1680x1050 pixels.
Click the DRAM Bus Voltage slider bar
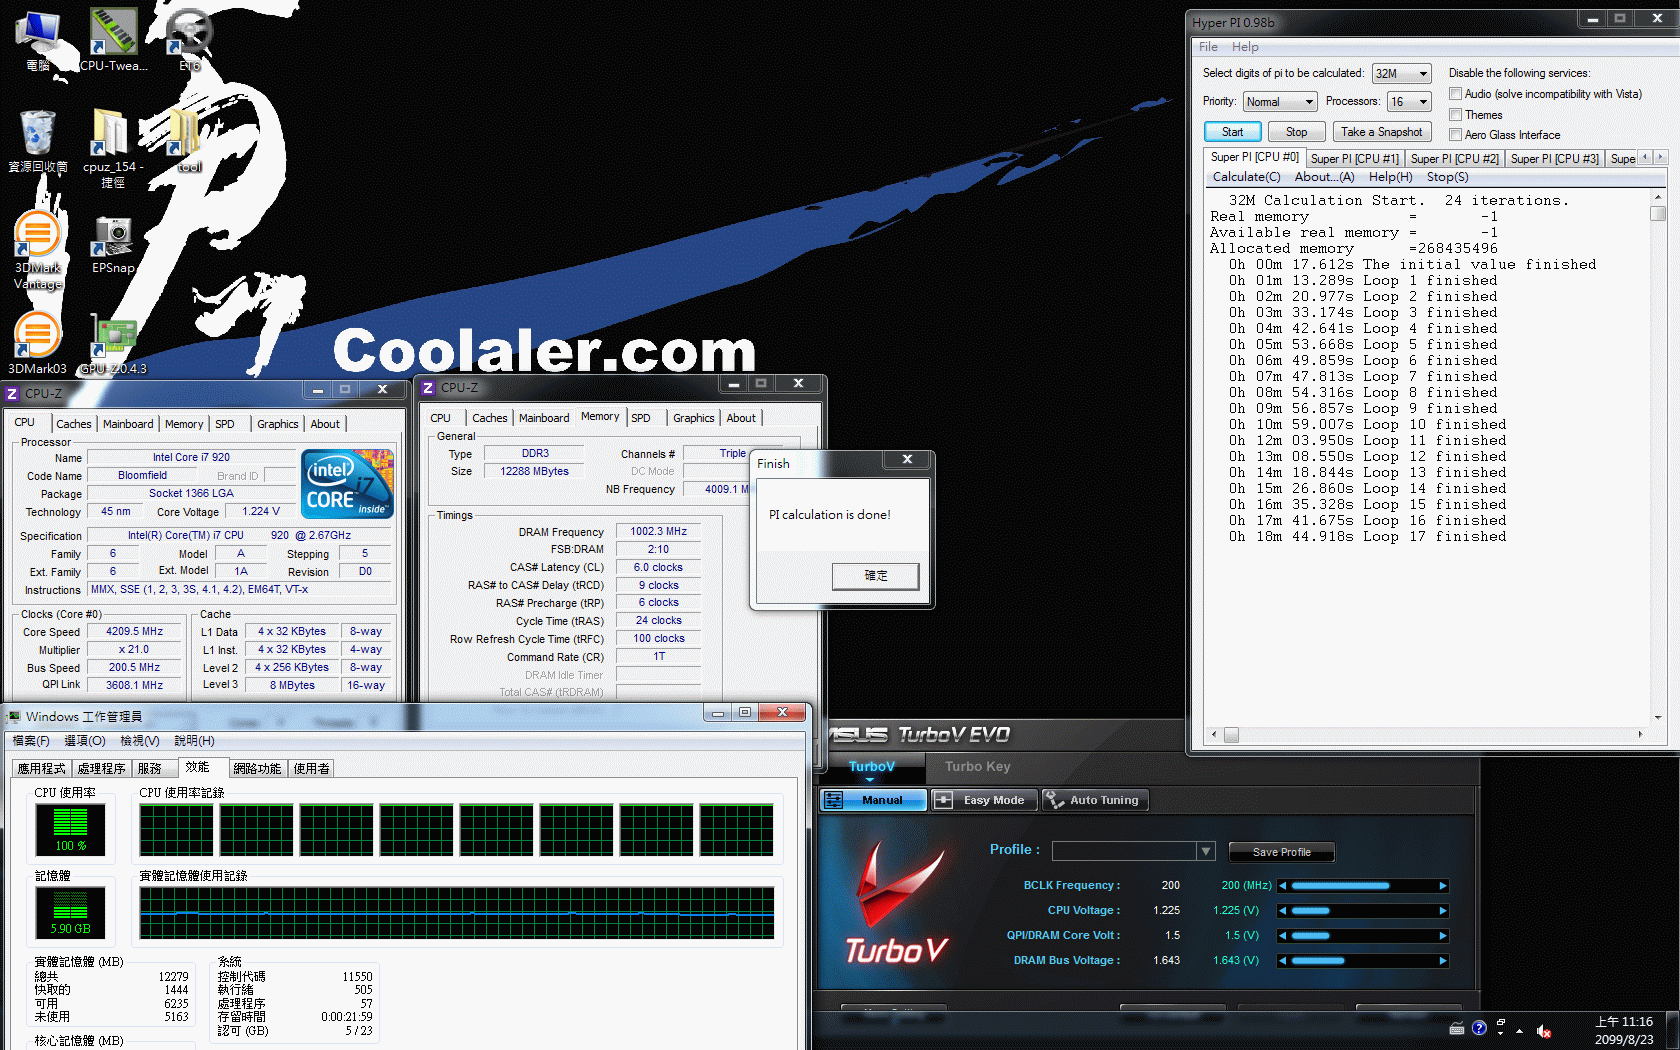coord(1363,961)
